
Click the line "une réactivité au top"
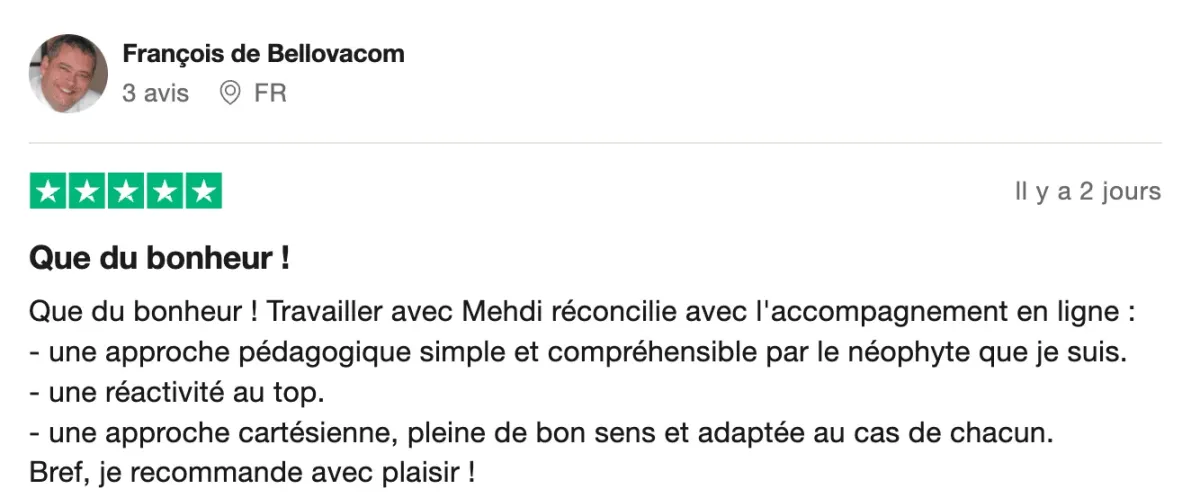(x=177, y=393)
